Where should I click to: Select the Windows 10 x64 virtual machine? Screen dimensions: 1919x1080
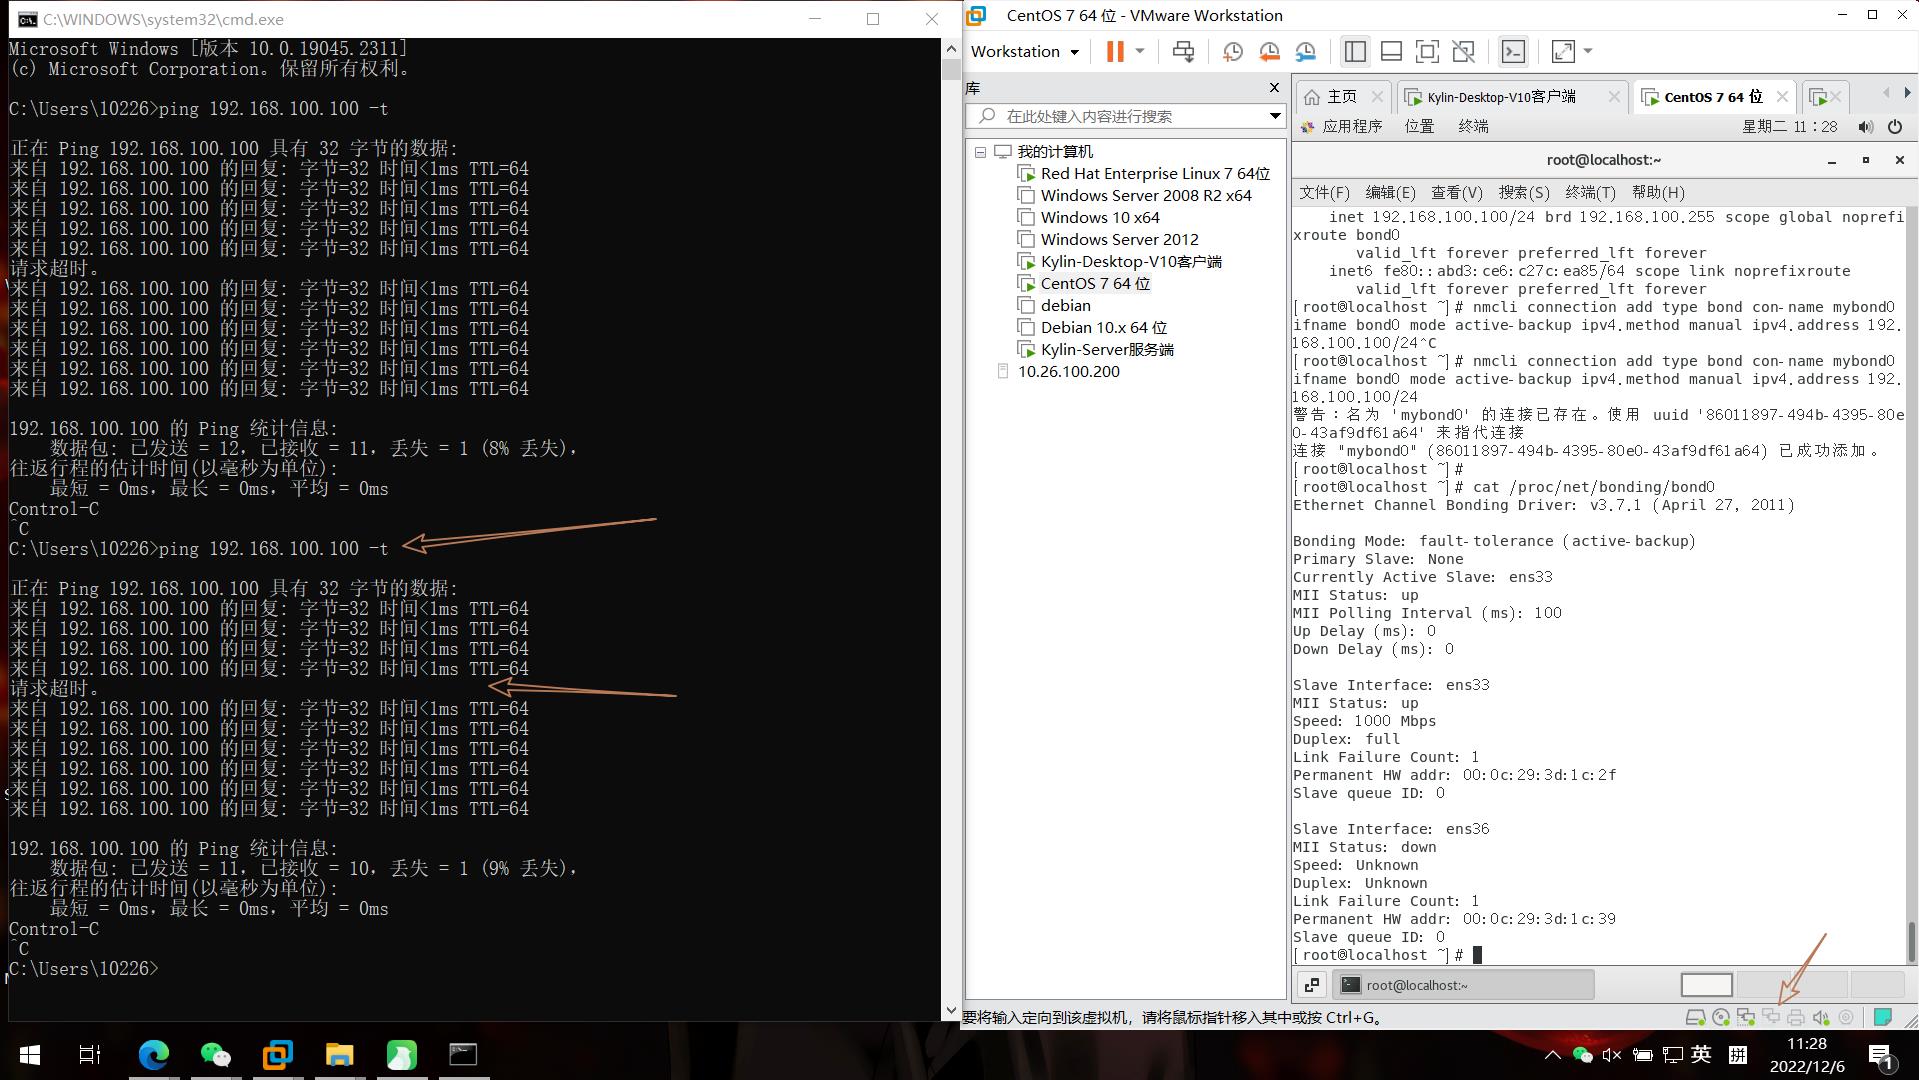1088,218
